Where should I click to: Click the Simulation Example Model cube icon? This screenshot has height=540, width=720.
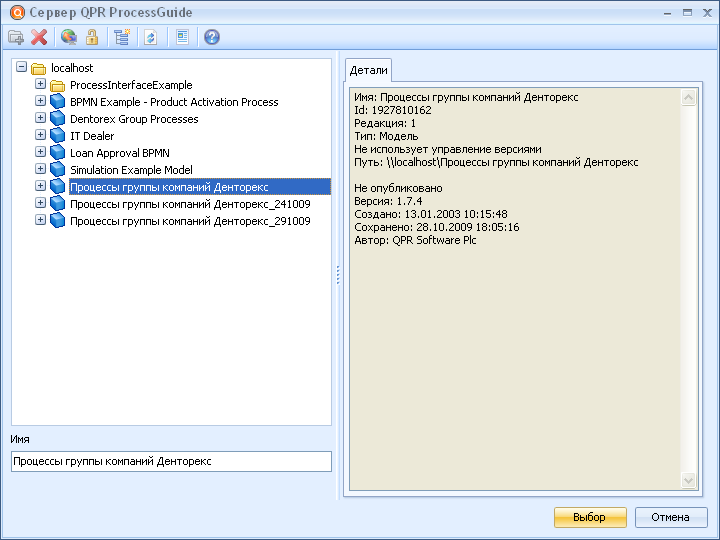[57, 169]
